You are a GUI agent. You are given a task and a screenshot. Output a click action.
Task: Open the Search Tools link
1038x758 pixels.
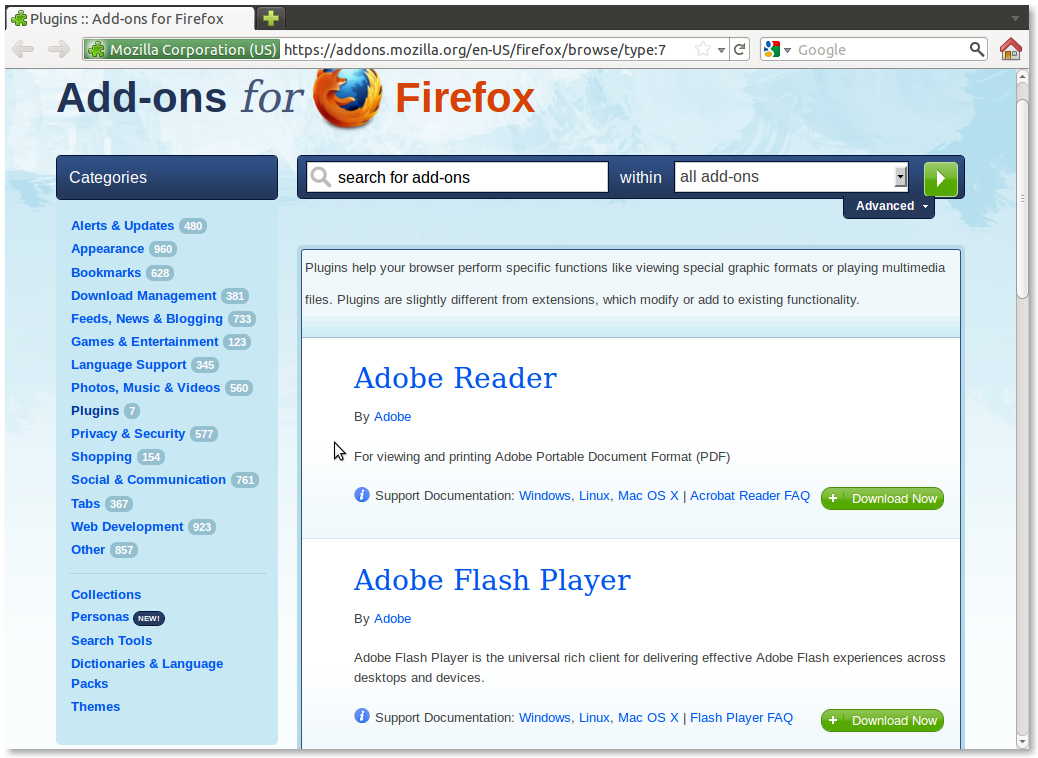(111, 641)
